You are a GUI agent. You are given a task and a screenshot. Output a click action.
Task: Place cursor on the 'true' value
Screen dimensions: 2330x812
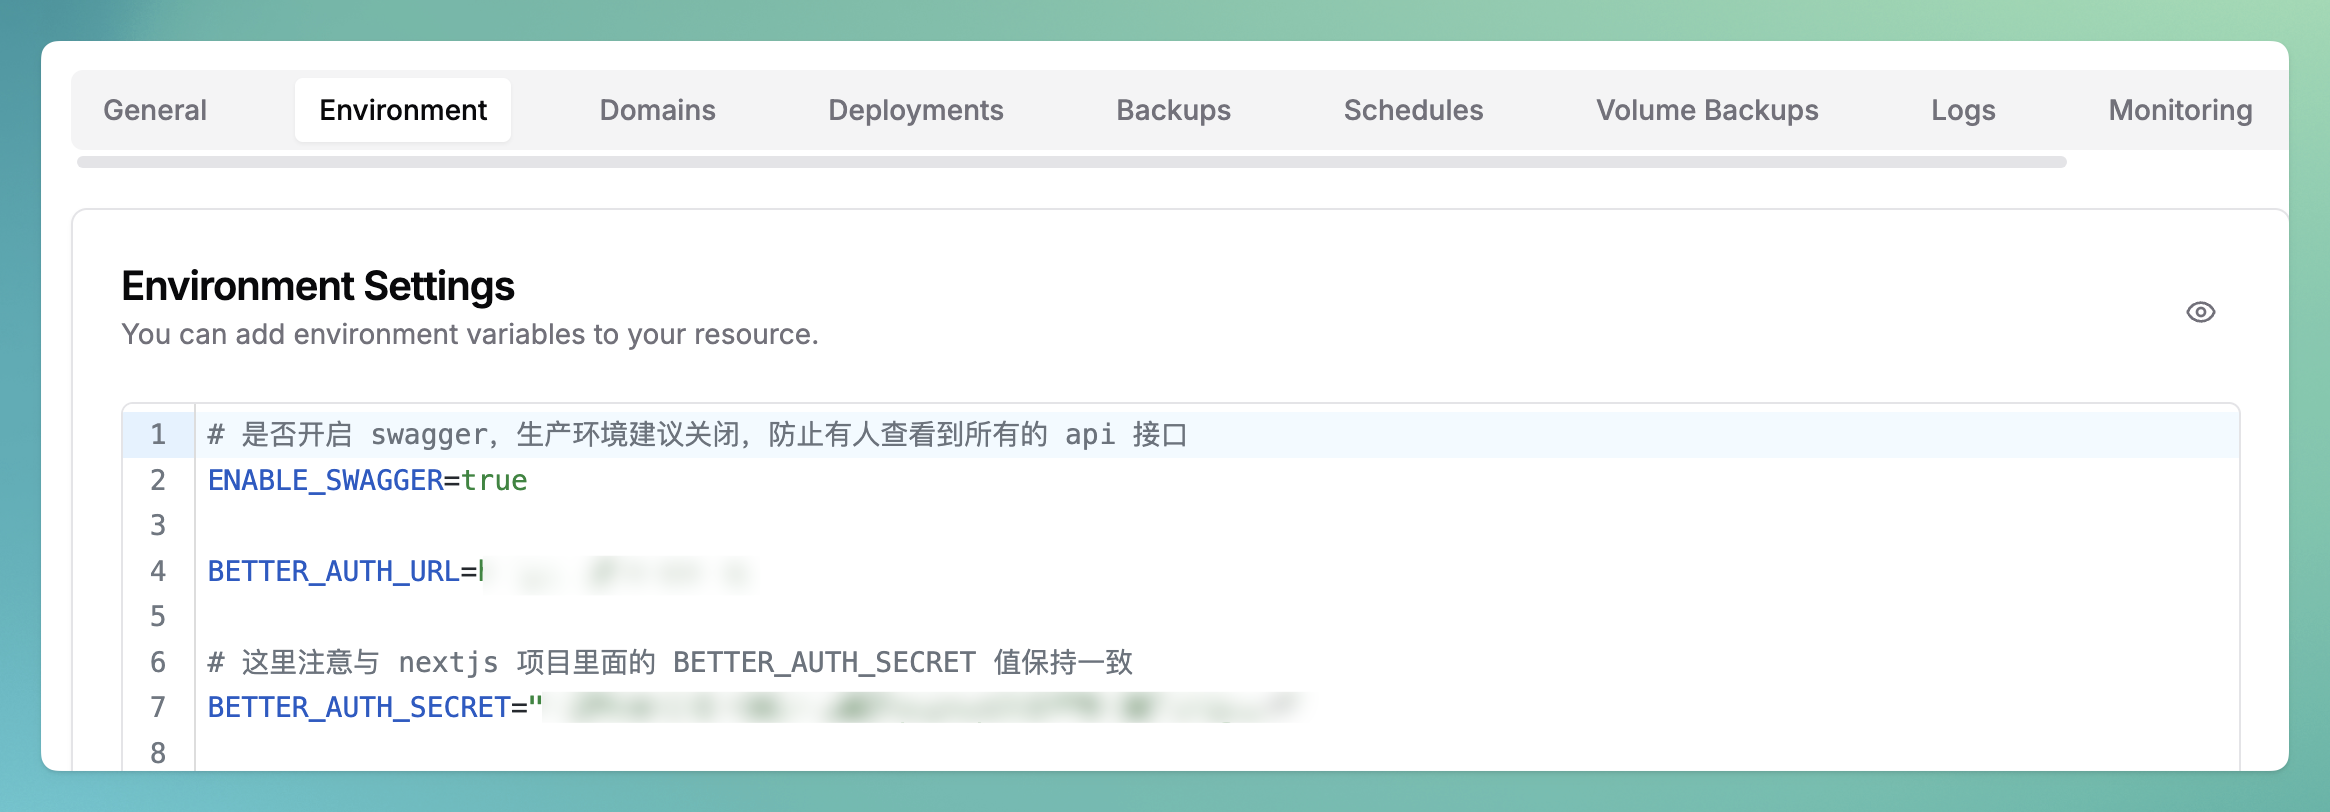[494, 480]
